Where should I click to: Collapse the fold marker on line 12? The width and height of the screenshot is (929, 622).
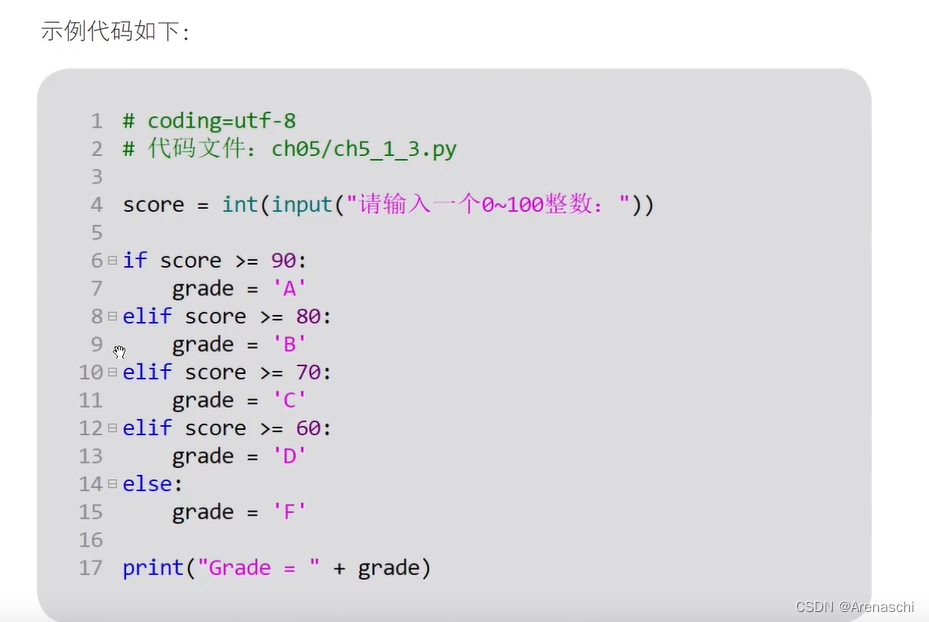(113, 428)
